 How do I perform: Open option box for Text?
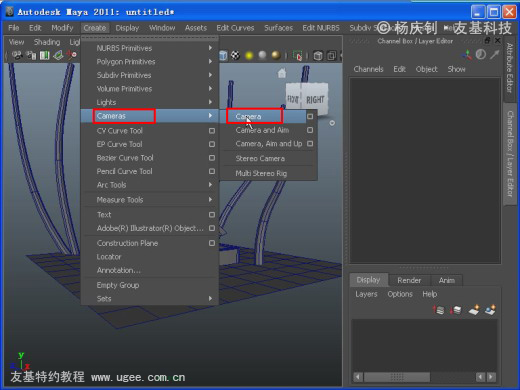pyautogui.click(x=212, y=215)
